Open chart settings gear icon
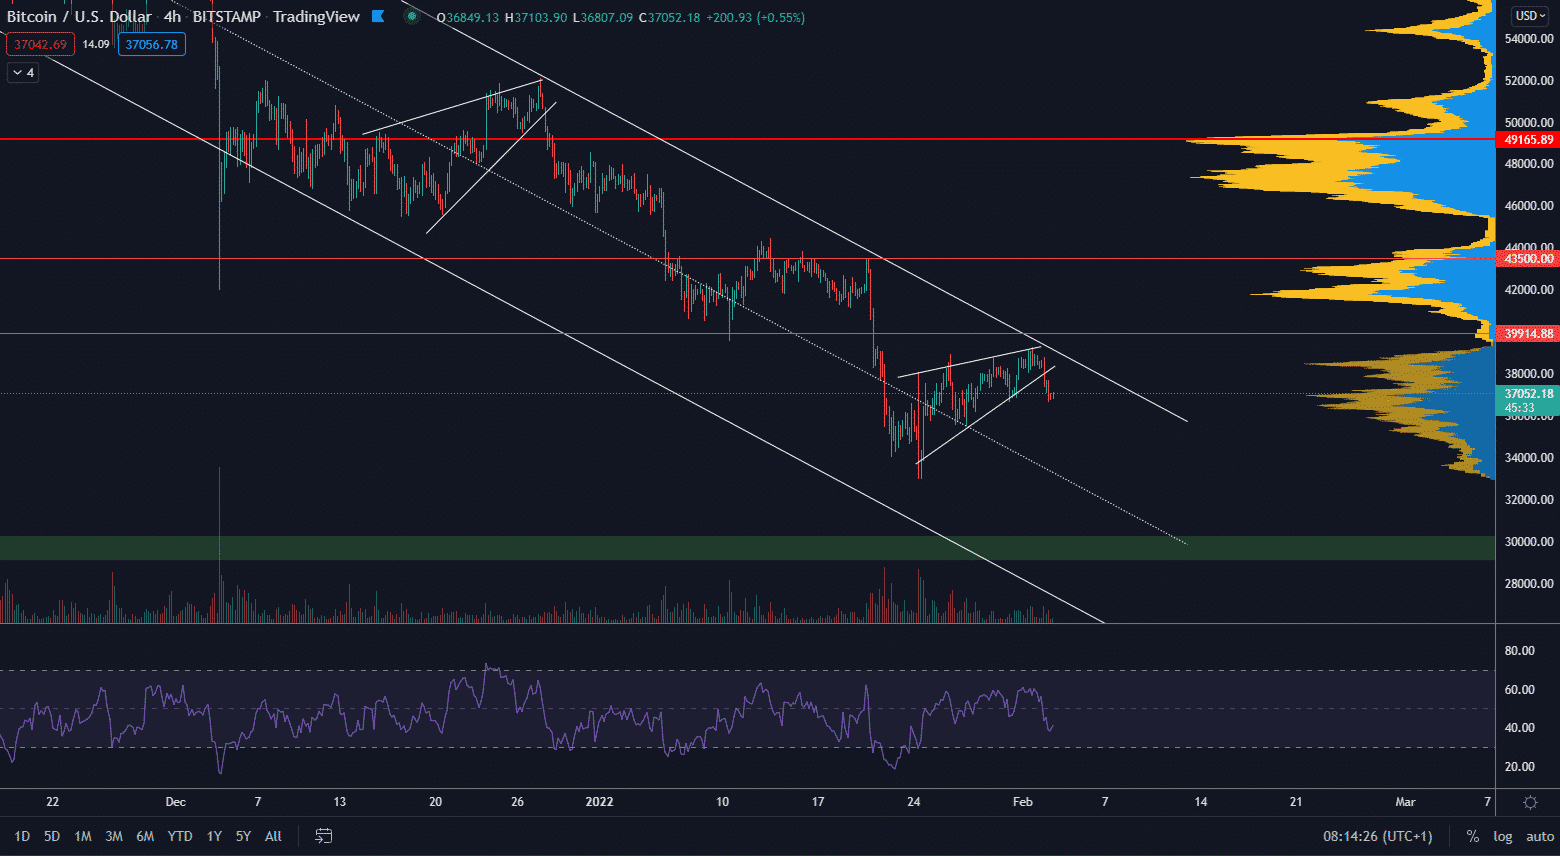1560x856 pixels. click(1530, 802)
